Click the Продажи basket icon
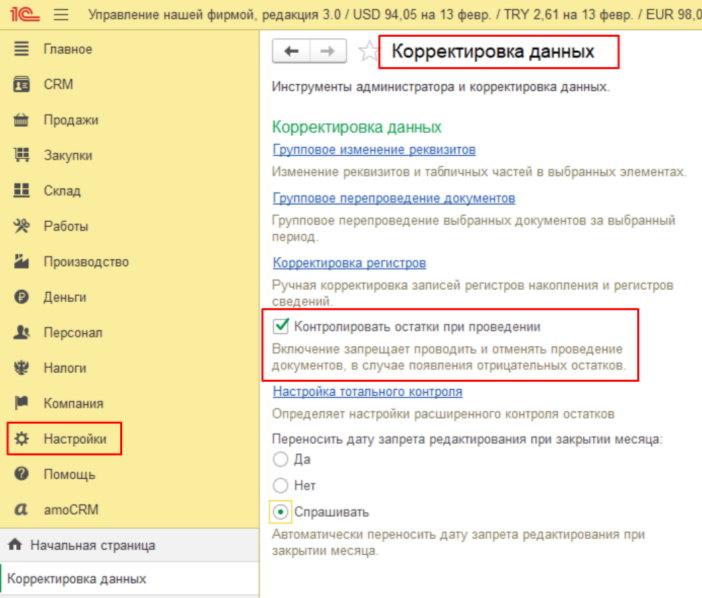This screenshot has width=702, height=598. [x=20, y=120]
